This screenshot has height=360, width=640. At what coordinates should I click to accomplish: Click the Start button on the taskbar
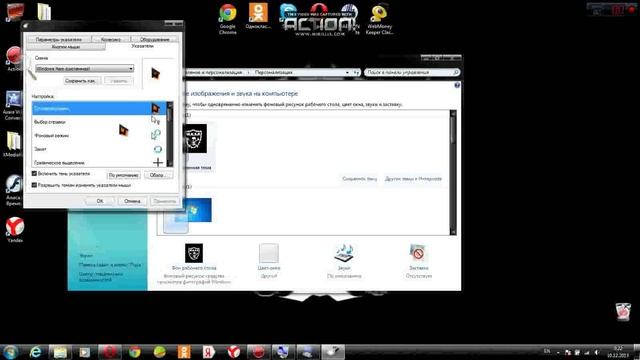coord(10,352)
